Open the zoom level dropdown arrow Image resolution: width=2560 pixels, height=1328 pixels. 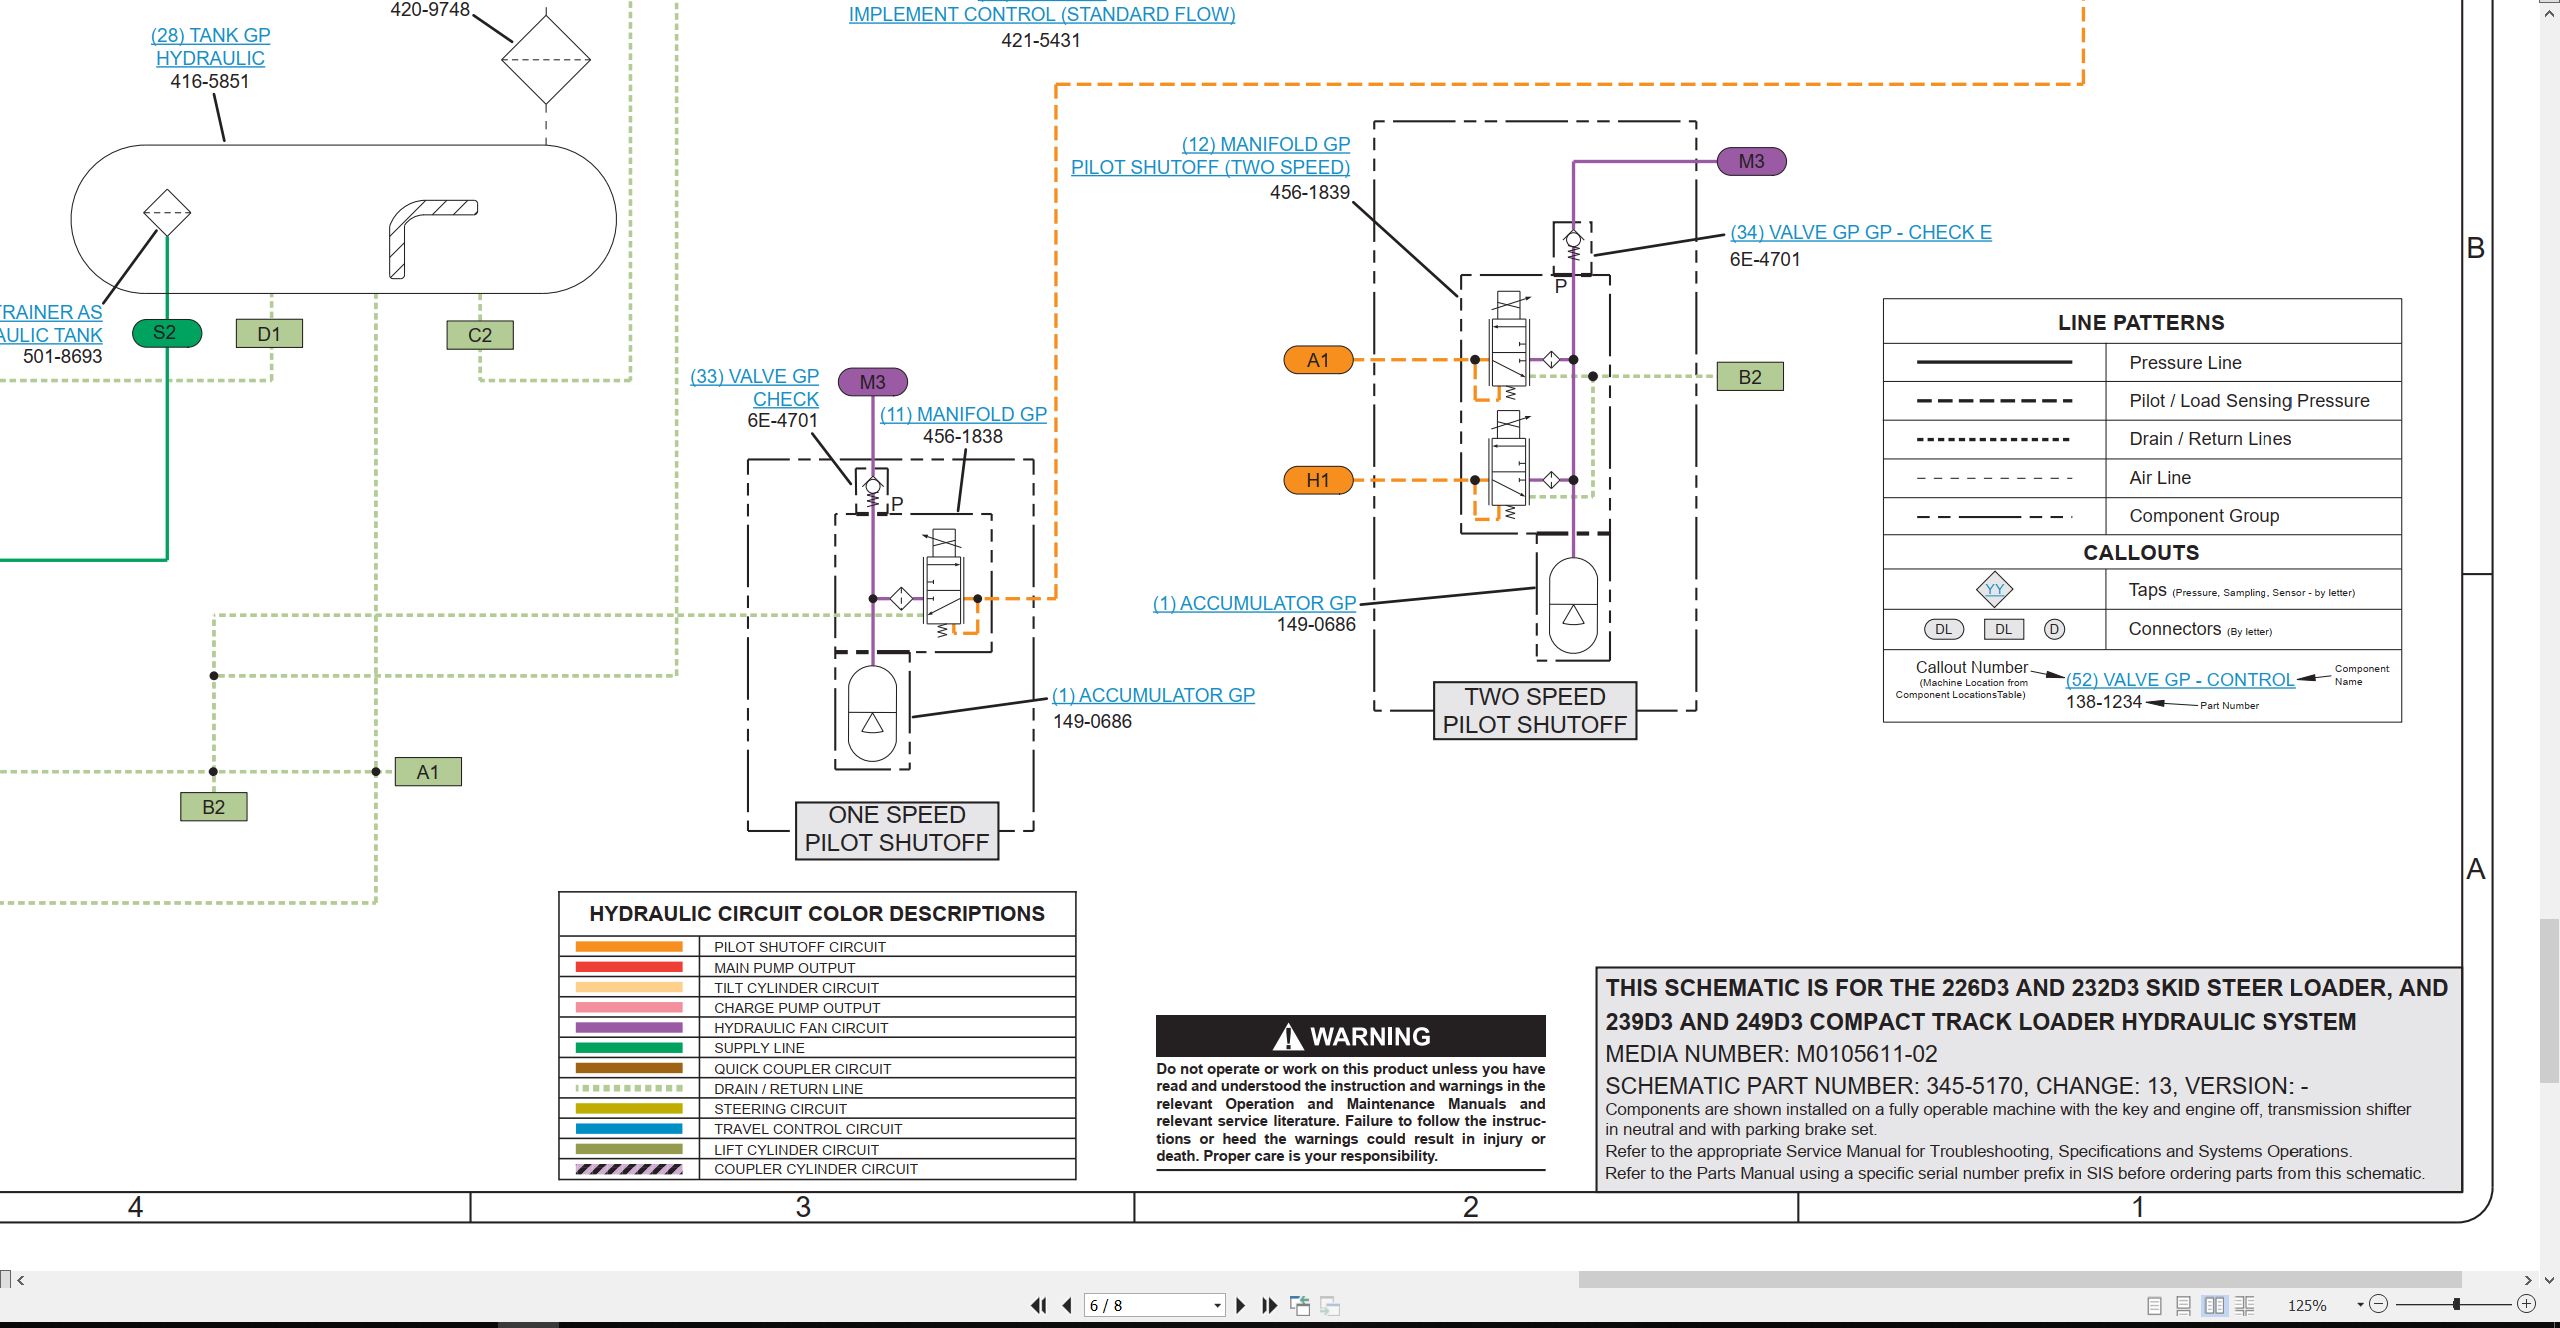pyautogui.click(x=2360, y=1304)
